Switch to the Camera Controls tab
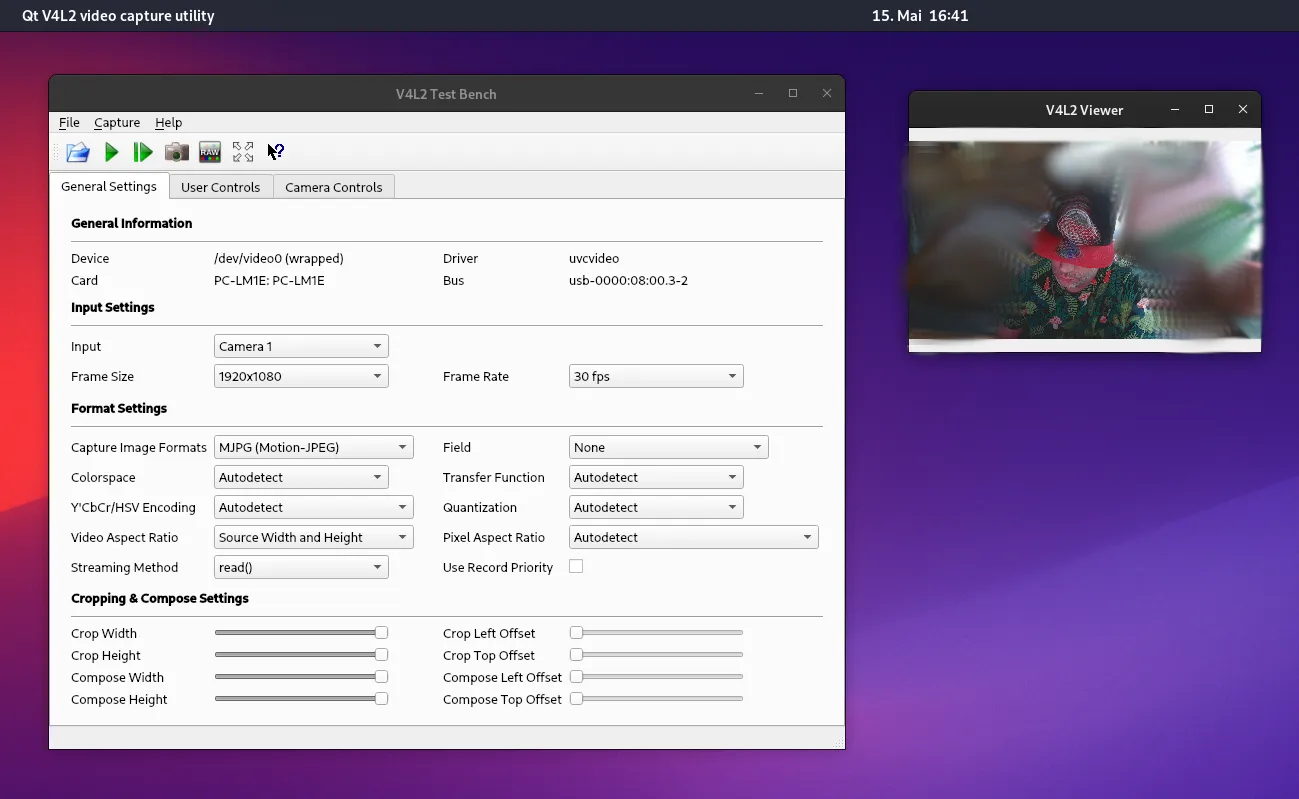 334,187
